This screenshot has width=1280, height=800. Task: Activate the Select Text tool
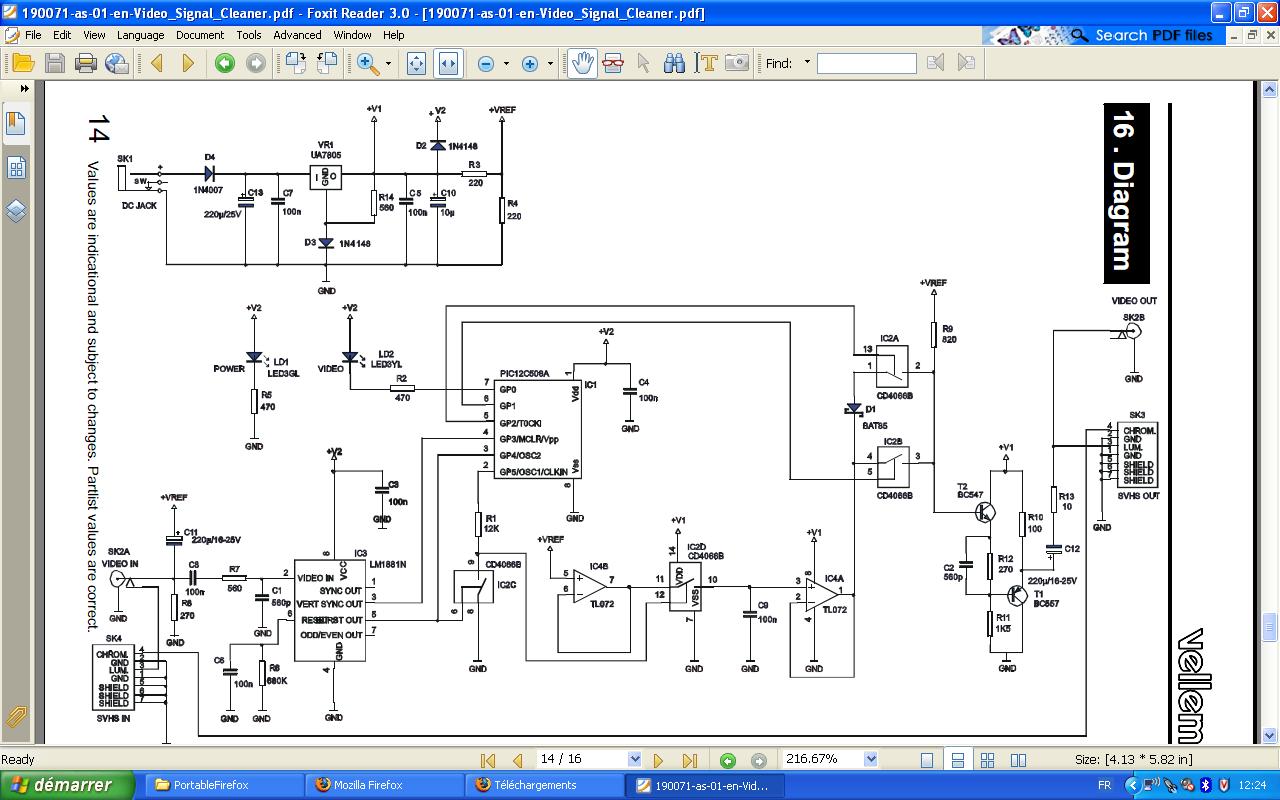[x=707, y=63]
